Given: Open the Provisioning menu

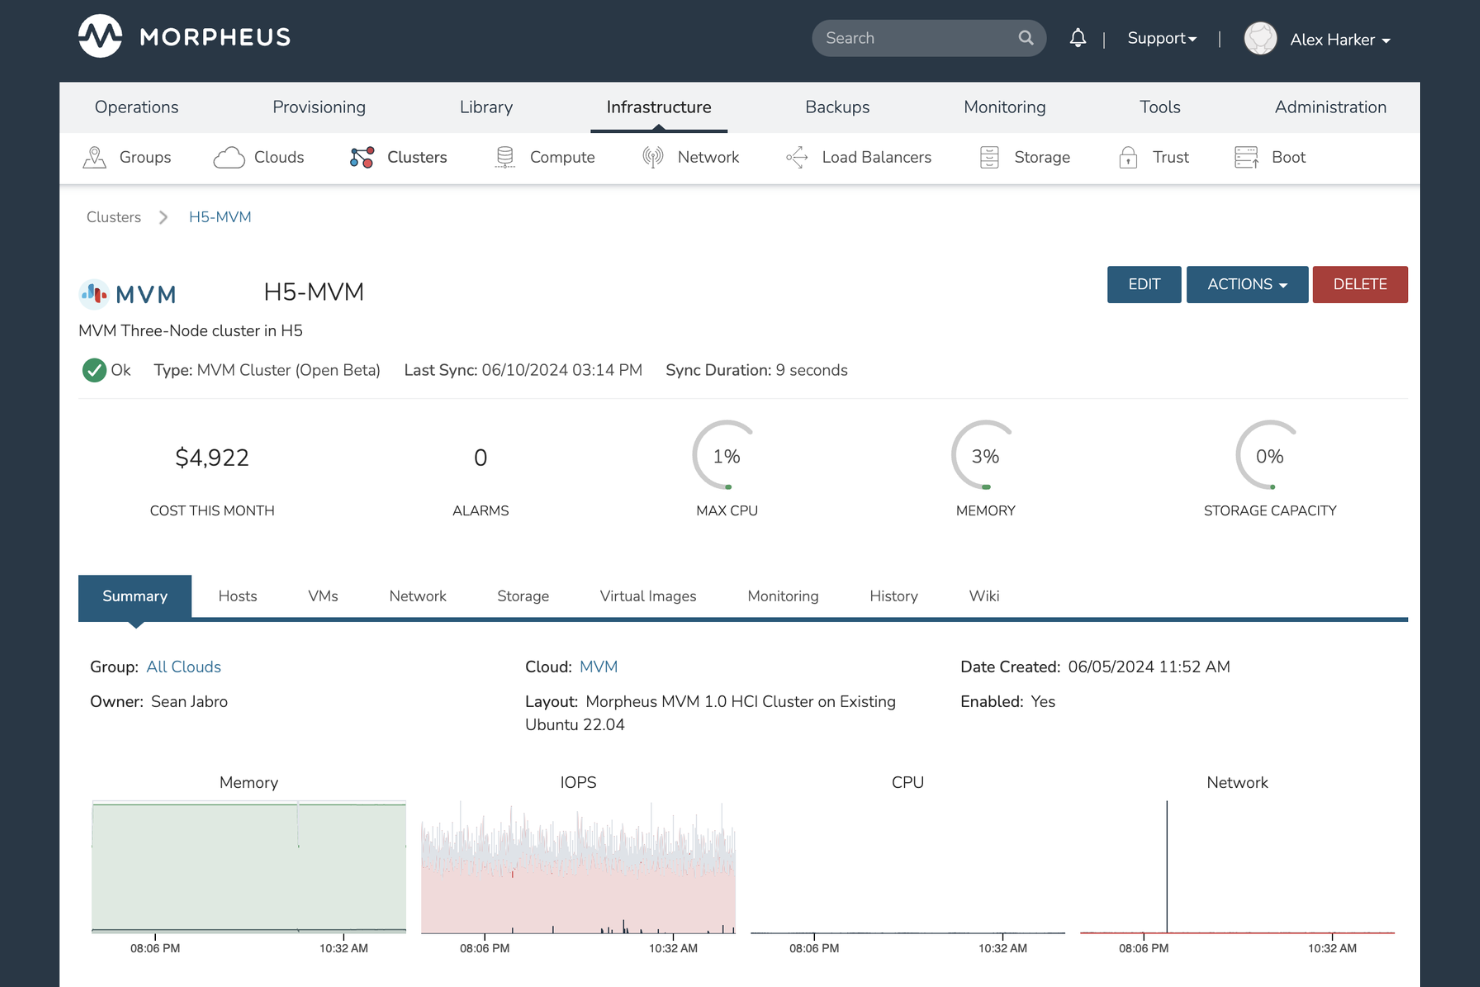Looking at the screenshot, I should [319, 107].
